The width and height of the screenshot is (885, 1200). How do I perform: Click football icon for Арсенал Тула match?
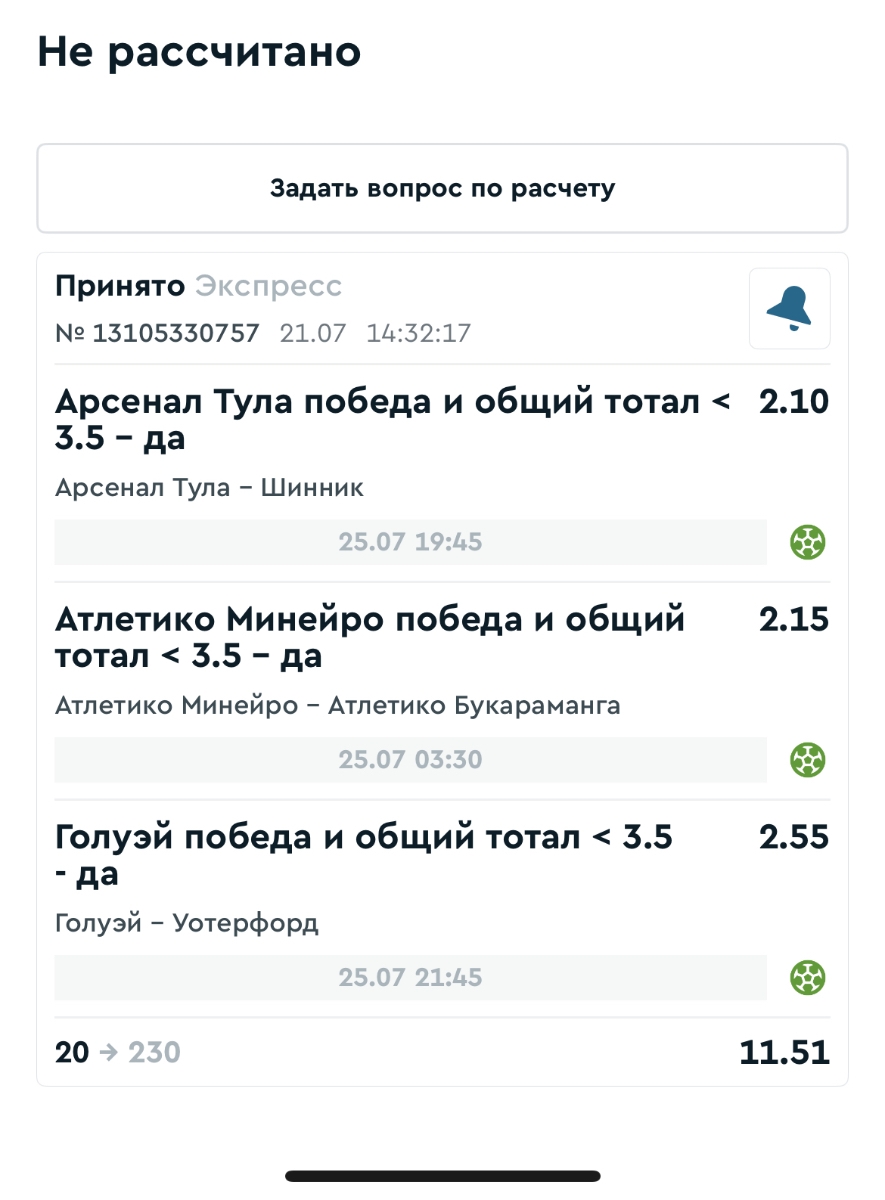click(808, 543)
